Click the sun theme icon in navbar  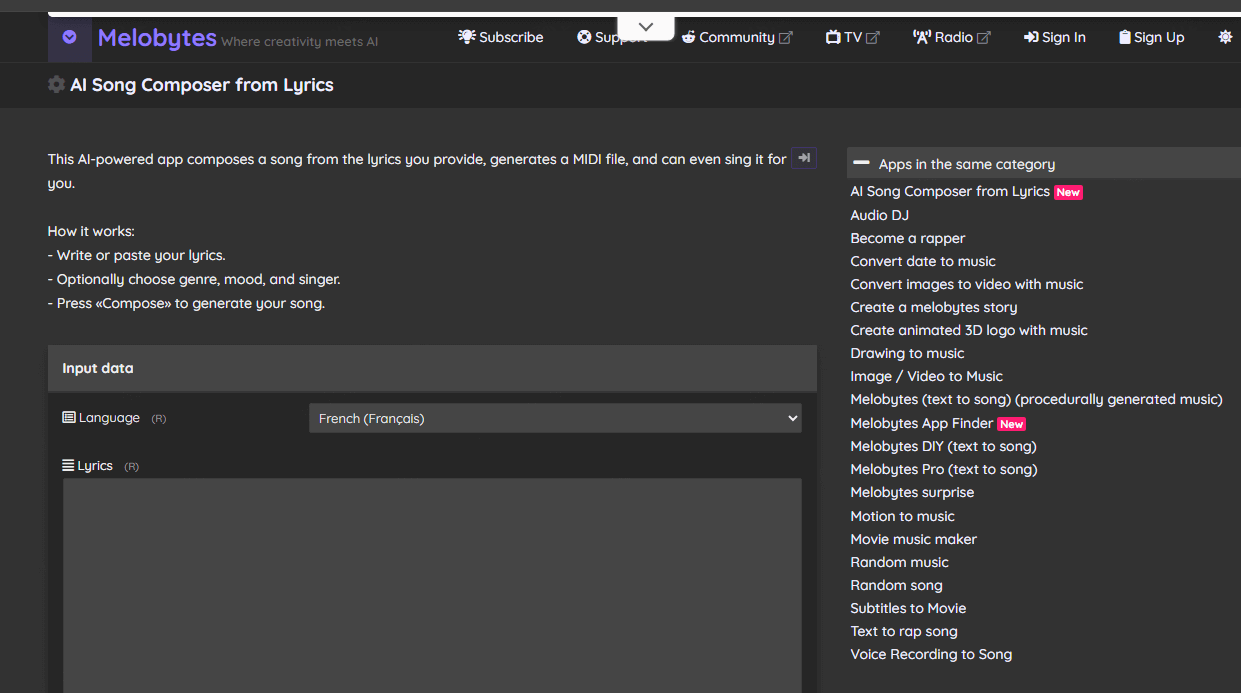[1224, 37]
